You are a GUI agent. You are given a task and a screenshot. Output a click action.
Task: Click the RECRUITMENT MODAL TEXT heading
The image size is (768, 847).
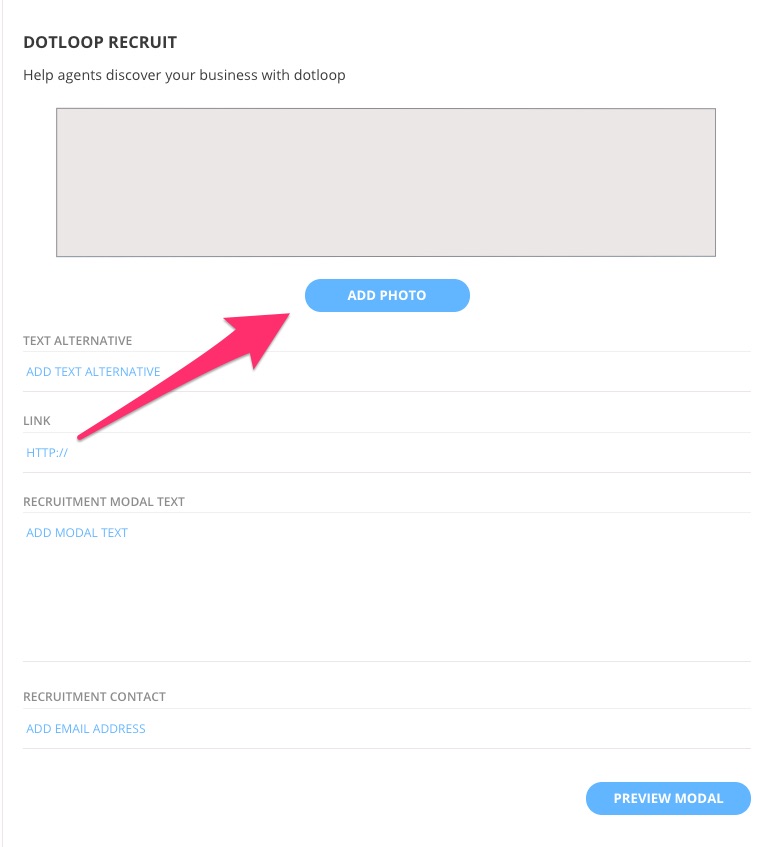tap(103, 501)
